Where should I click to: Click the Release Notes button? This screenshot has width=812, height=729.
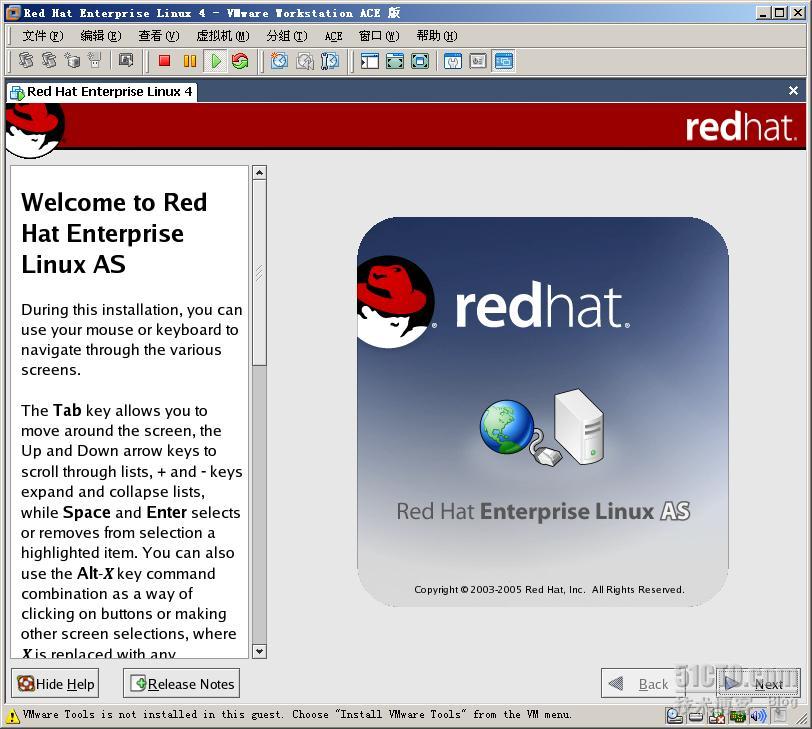pyautogui.click(x=181, y=683)
